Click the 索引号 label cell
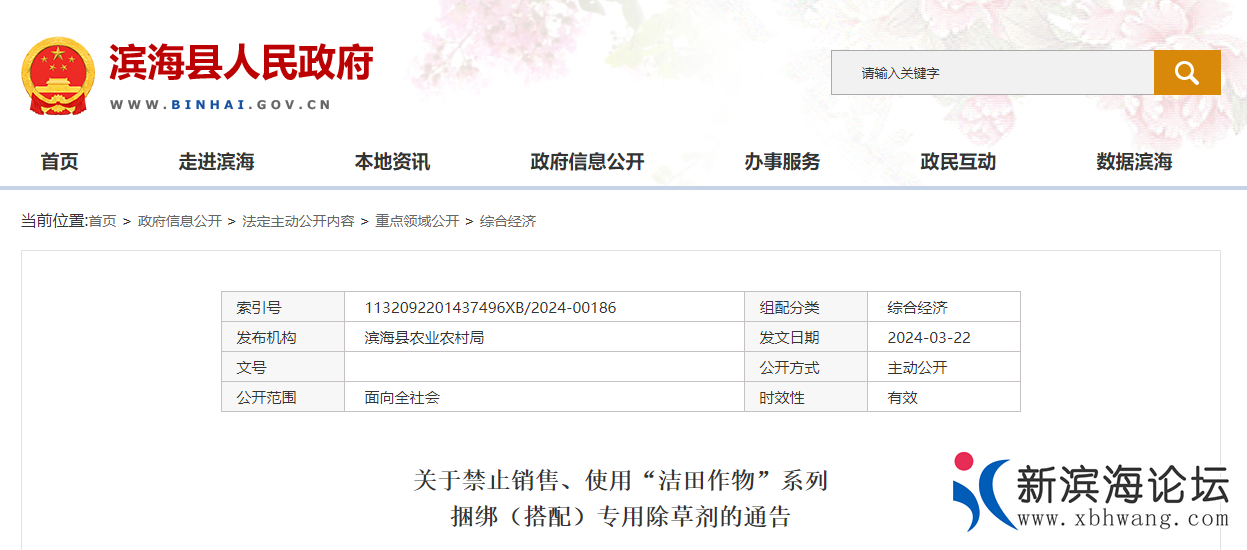The height and width of the screenshot is (550, 1247). click(x=283, y=307)
